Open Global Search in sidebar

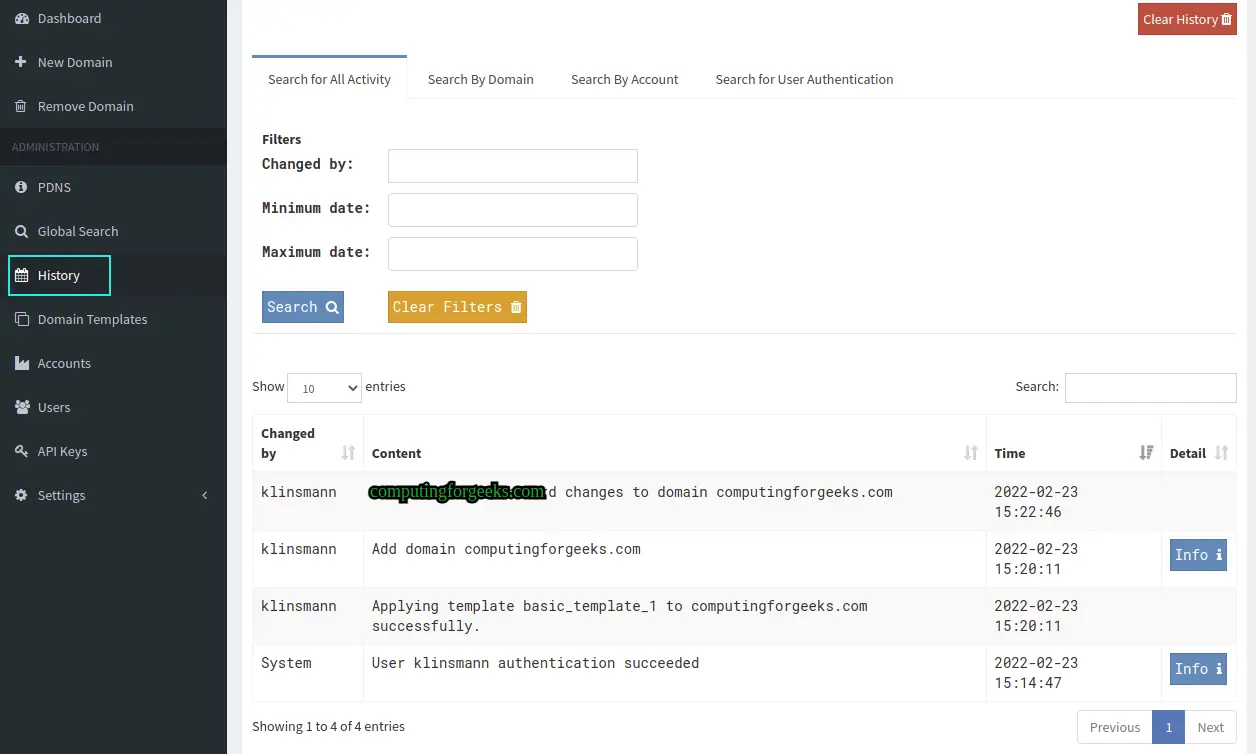(x=77, y=231)
